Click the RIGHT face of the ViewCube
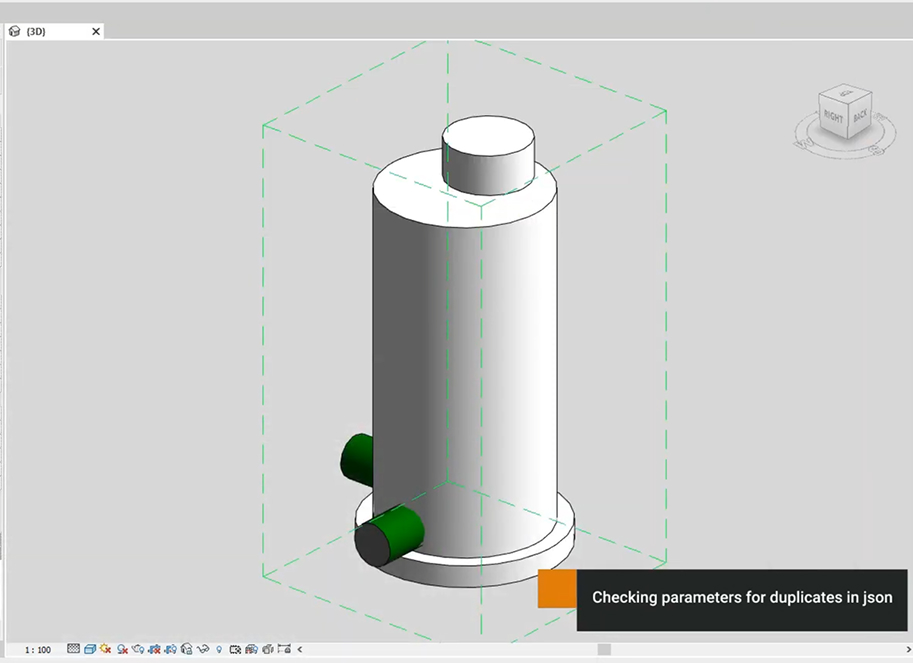The height and width of the screenshot is (663, 913). click(833, 116)
